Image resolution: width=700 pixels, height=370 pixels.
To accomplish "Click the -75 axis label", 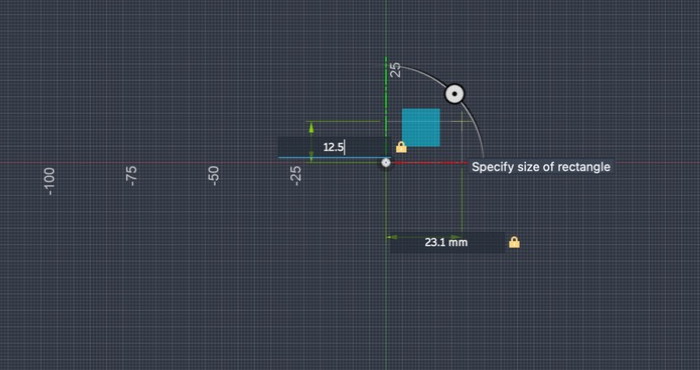I will (x=132, y=176).
